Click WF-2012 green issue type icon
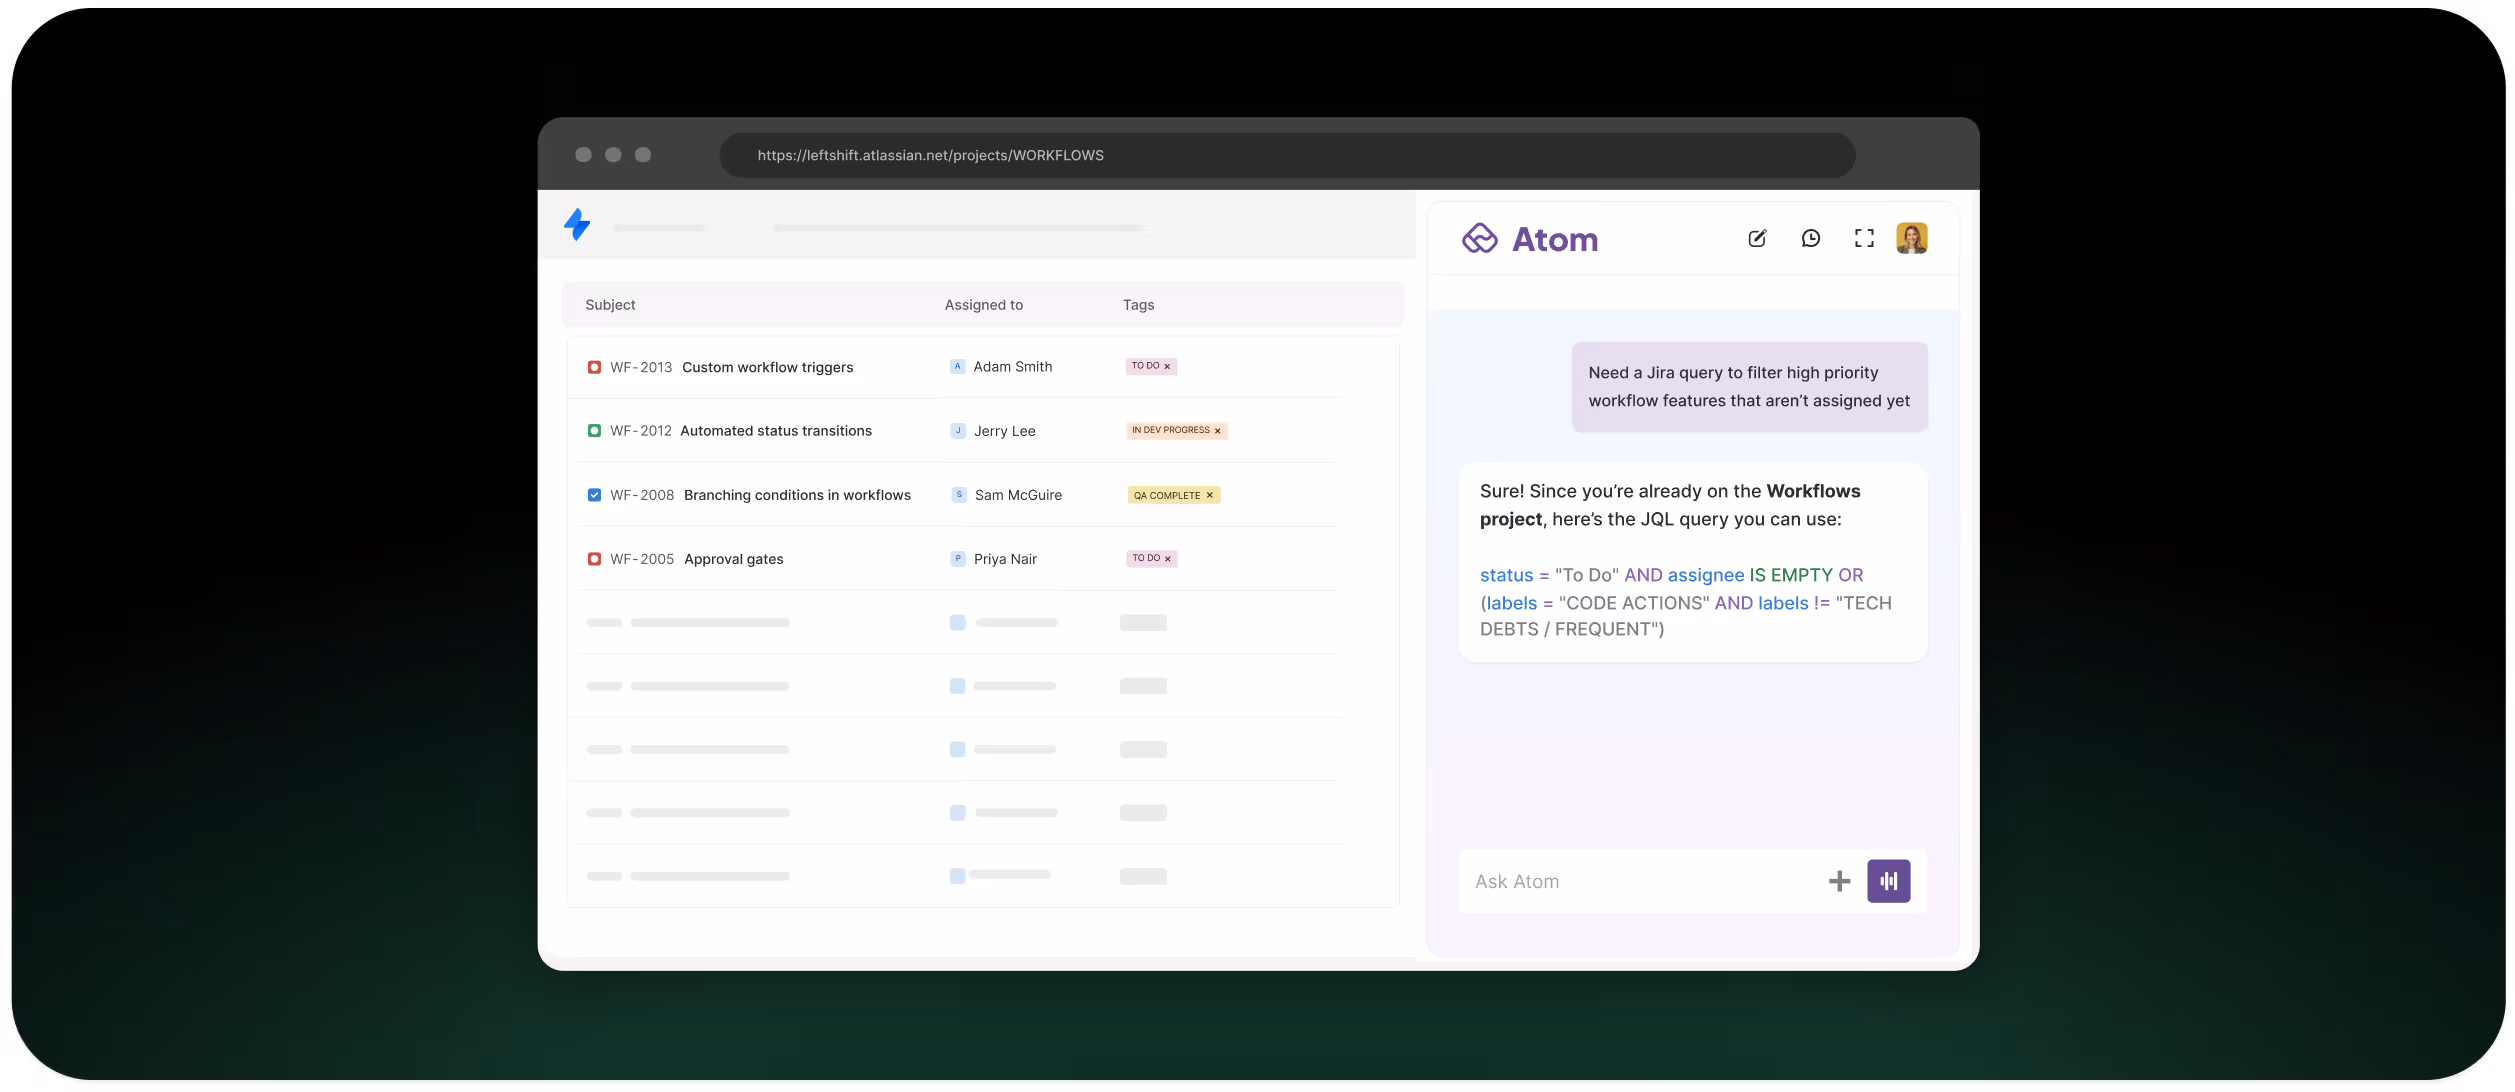 [594, 431]
